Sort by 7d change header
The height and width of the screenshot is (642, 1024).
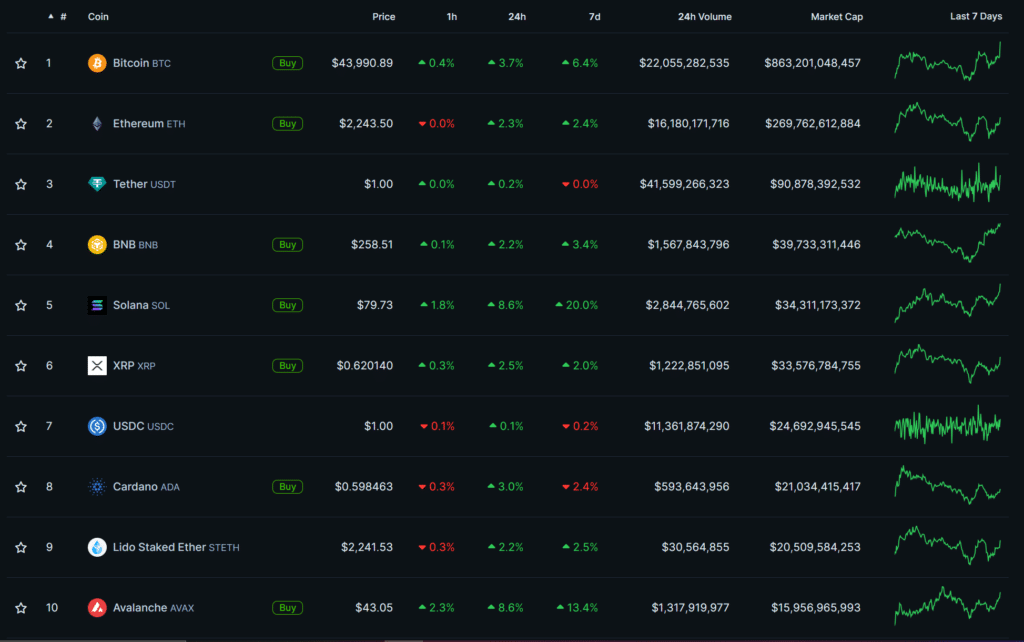[594, 16]
